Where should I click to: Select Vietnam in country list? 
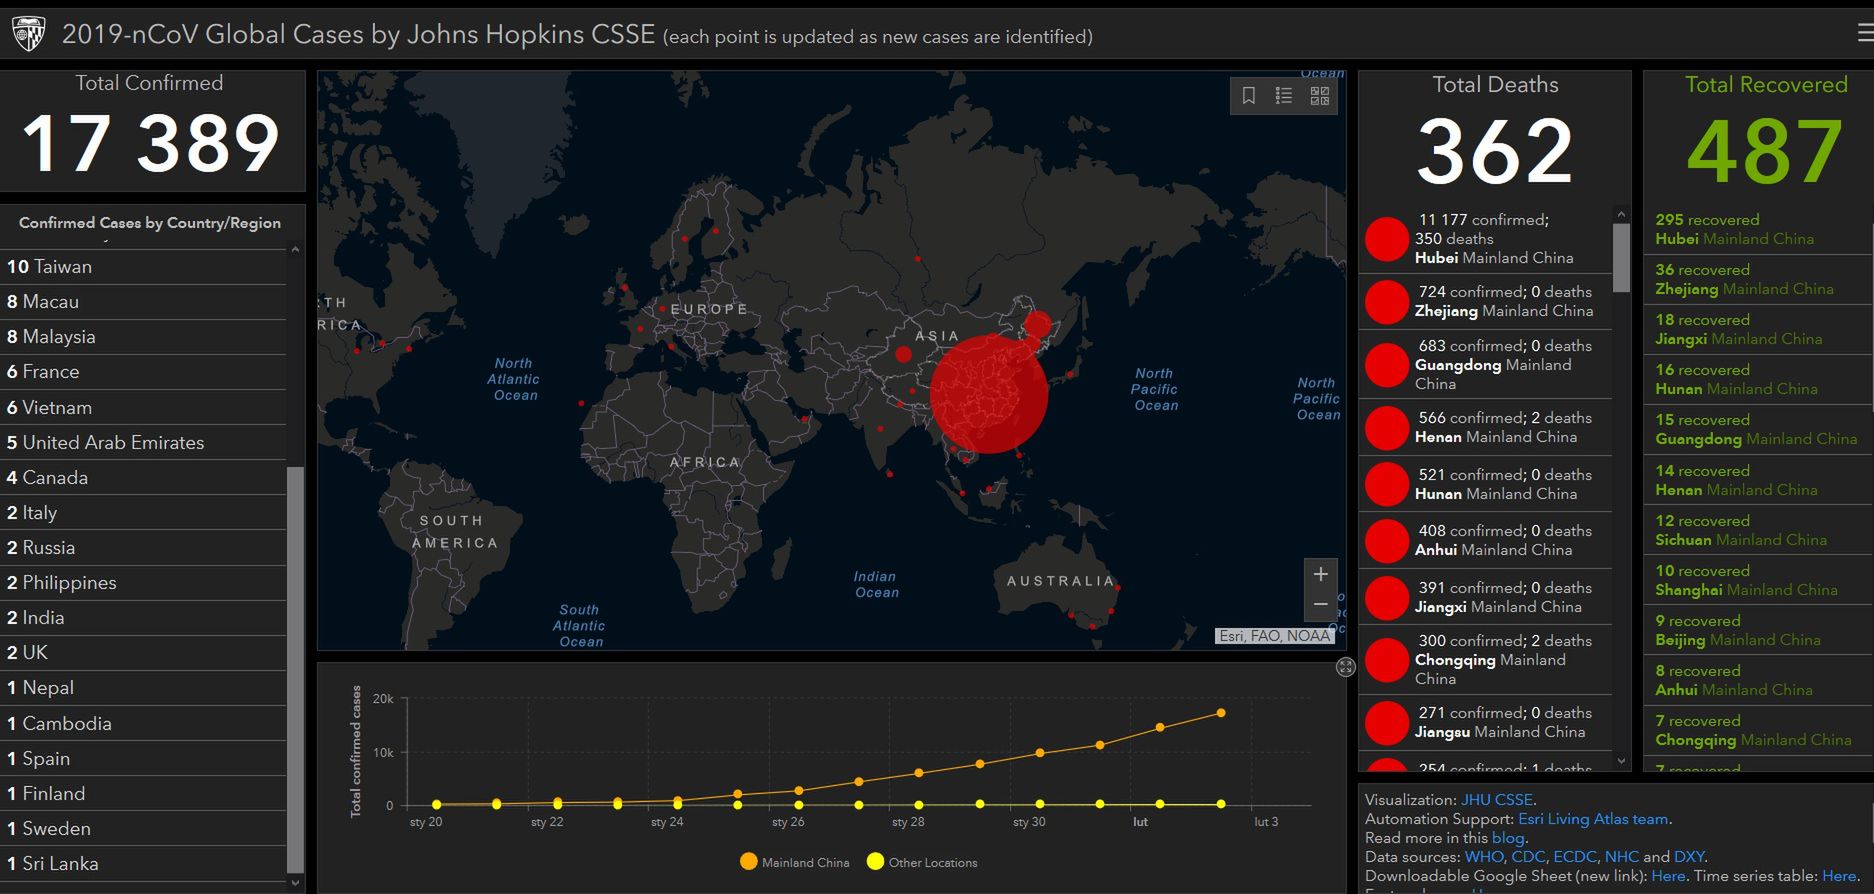(144, 408)
